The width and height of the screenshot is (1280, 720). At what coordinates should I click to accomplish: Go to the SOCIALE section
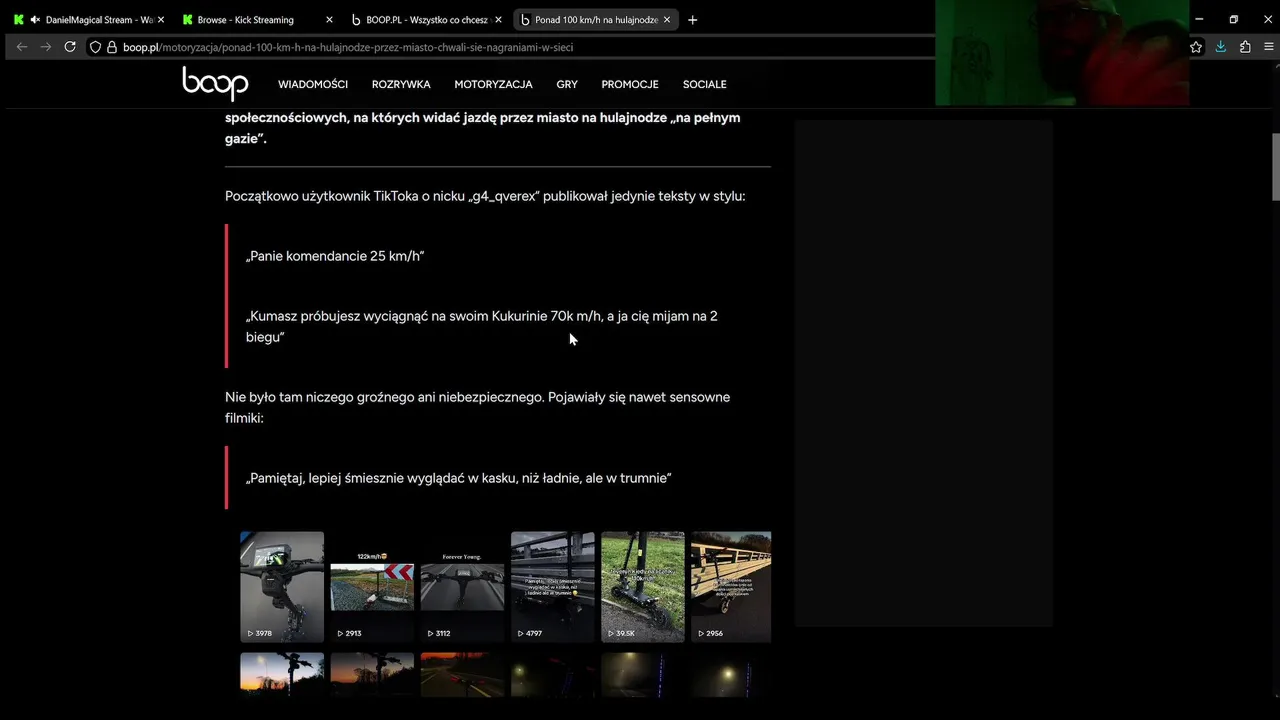(705, 85)
